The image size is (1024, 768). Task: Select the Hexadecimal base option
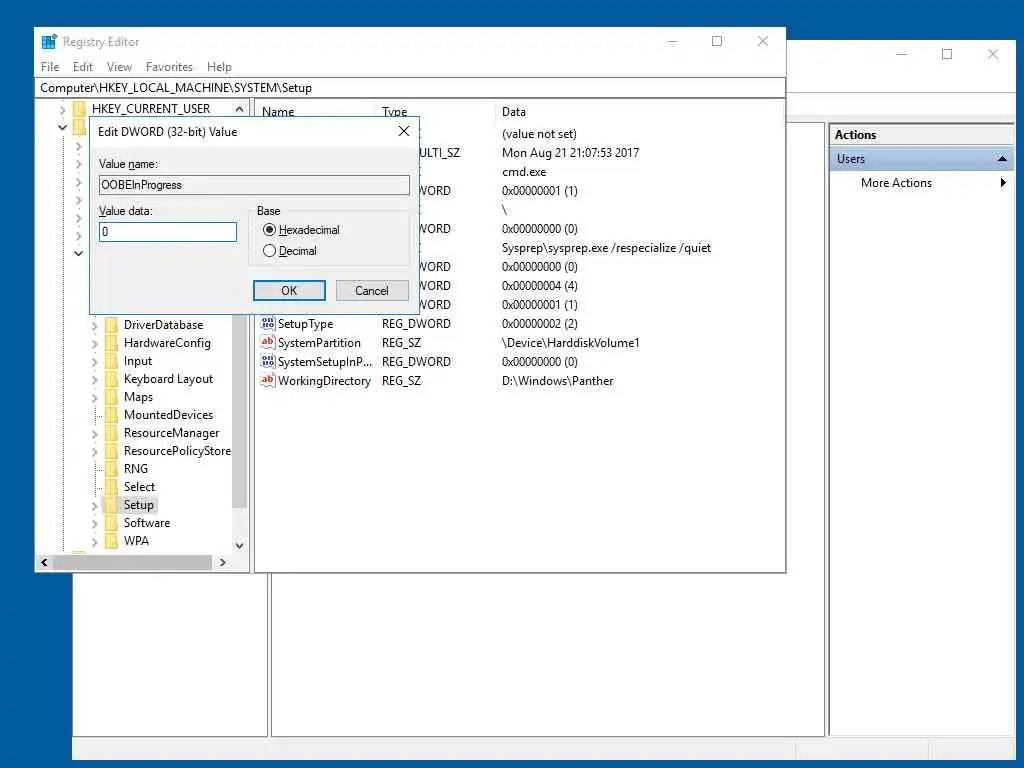click(x=269, y=230)
